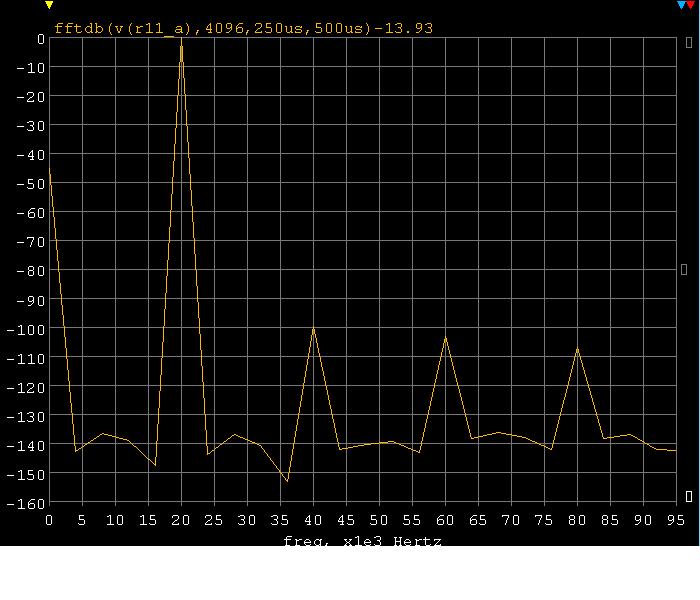The width and height of the screenshot is (700, 600).
Task: Click the 5 x-axis label
Action: click(82, 520)
